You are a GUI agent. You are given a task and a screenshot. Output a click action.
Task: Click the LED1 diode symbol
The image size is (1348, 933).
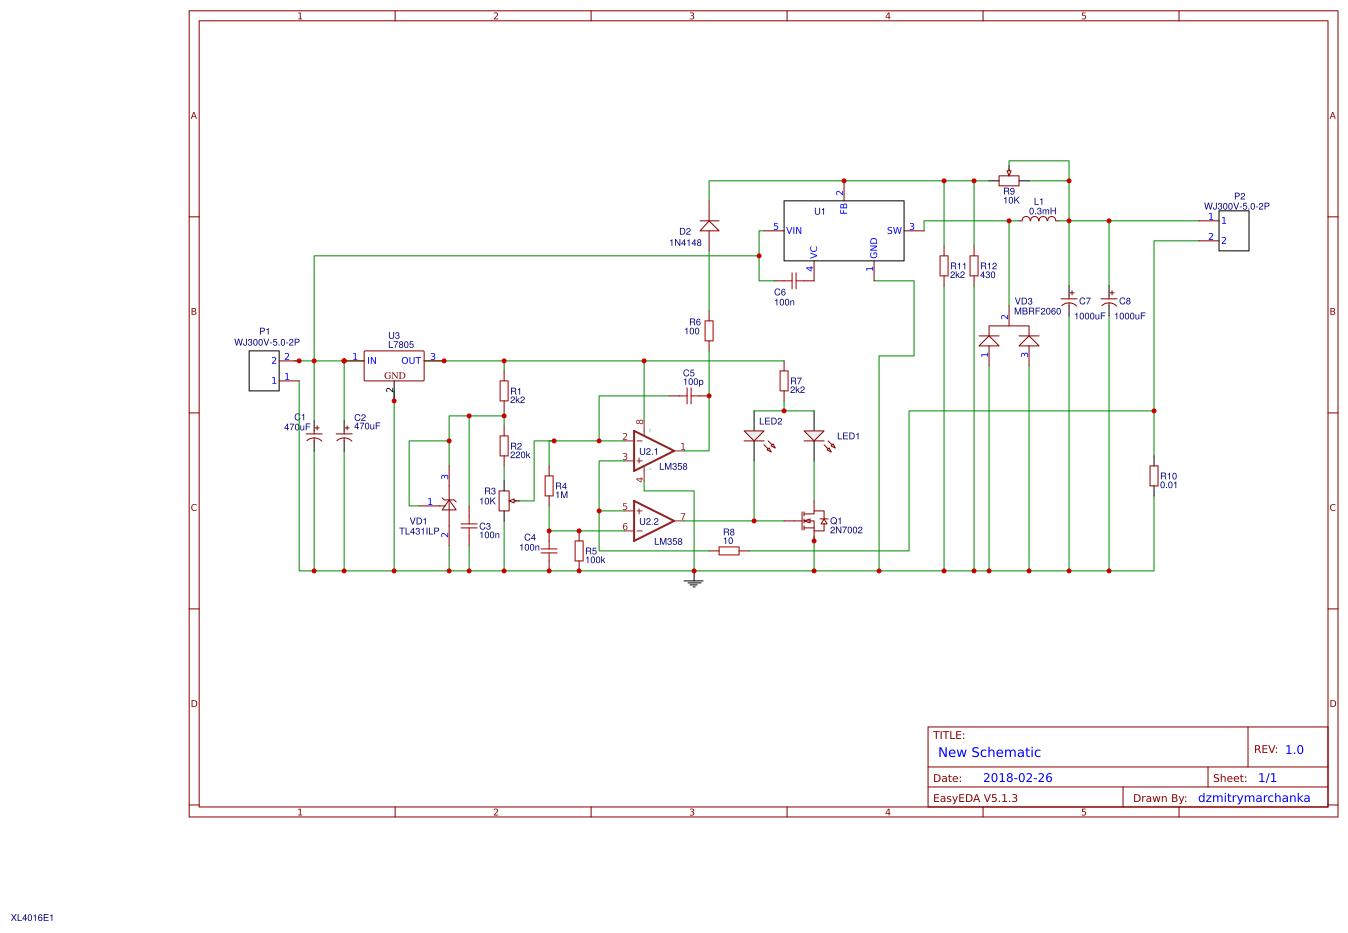pos(817,439)
